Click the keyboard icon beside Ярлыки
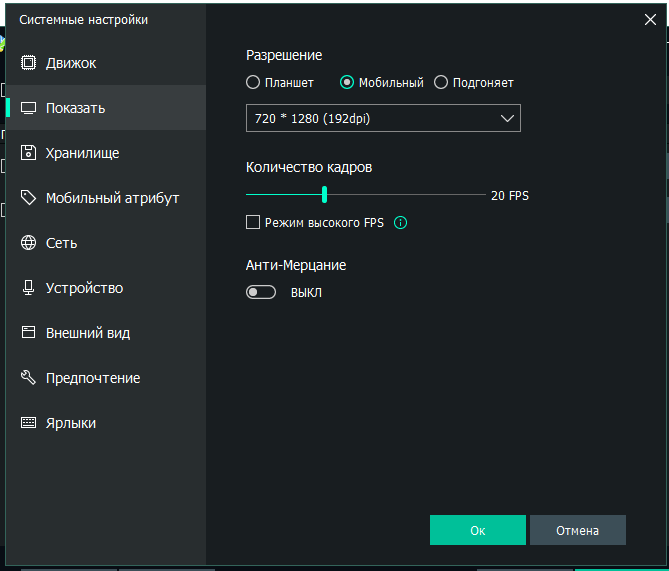This screenshot has width=669, height=571. 28,423
